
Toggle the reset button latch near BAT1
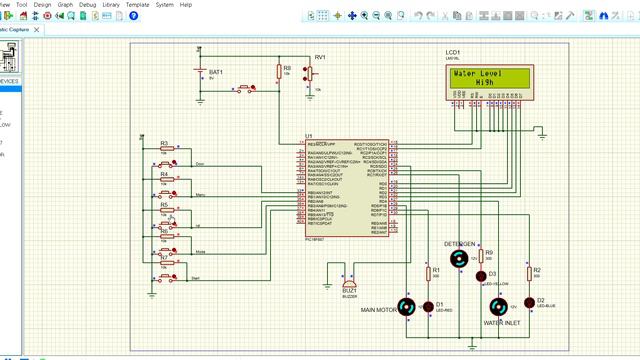pyautogui.click(x=253, y=87)
